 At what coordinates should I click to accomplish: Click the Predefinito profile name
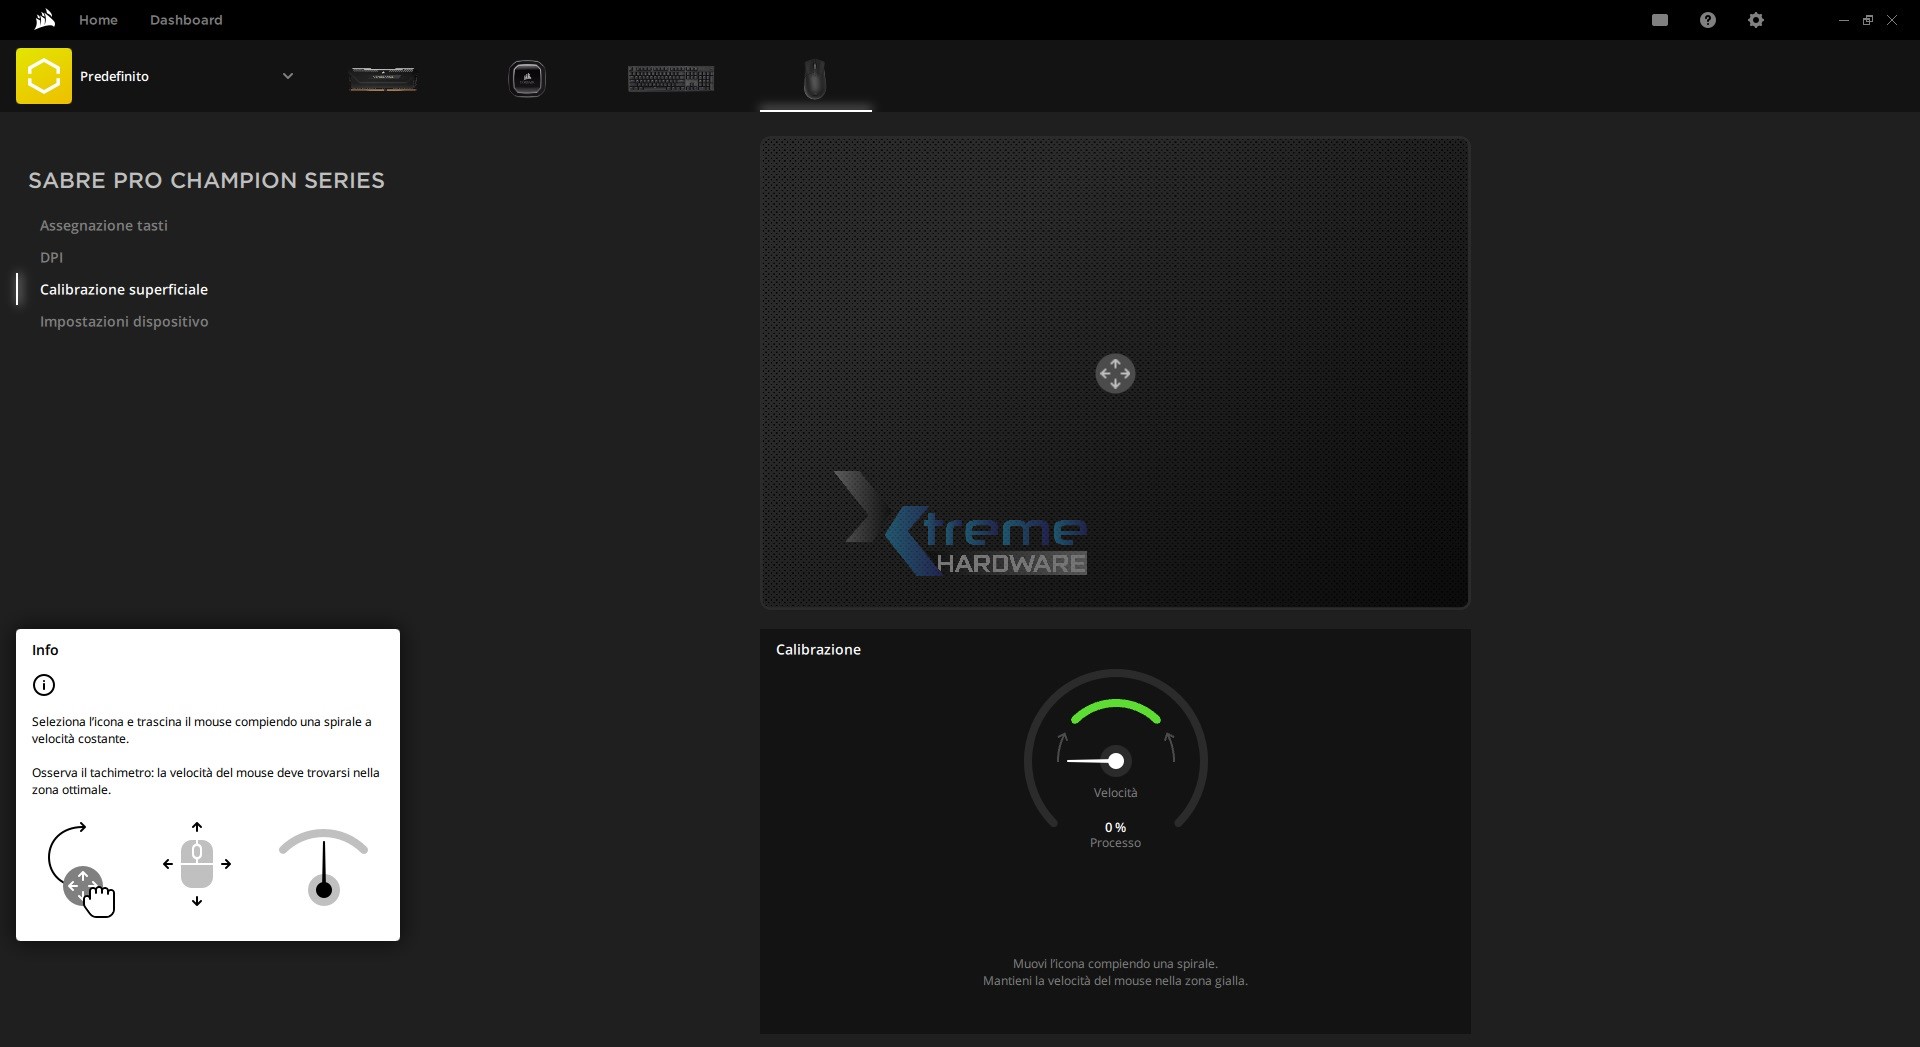click(x=114, y=76)
